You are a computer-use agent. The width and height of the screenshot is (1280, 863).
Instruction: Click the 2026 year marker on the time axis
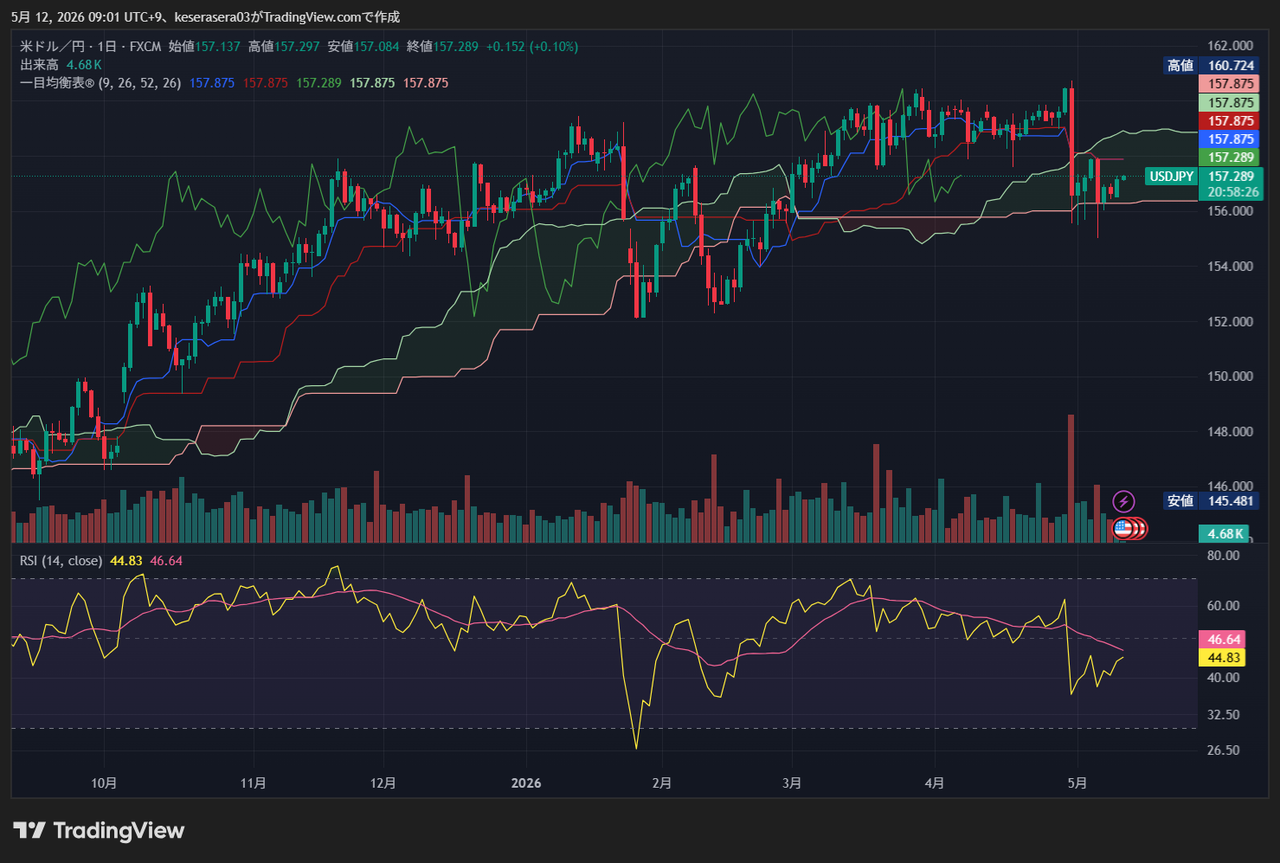(525, 783)
